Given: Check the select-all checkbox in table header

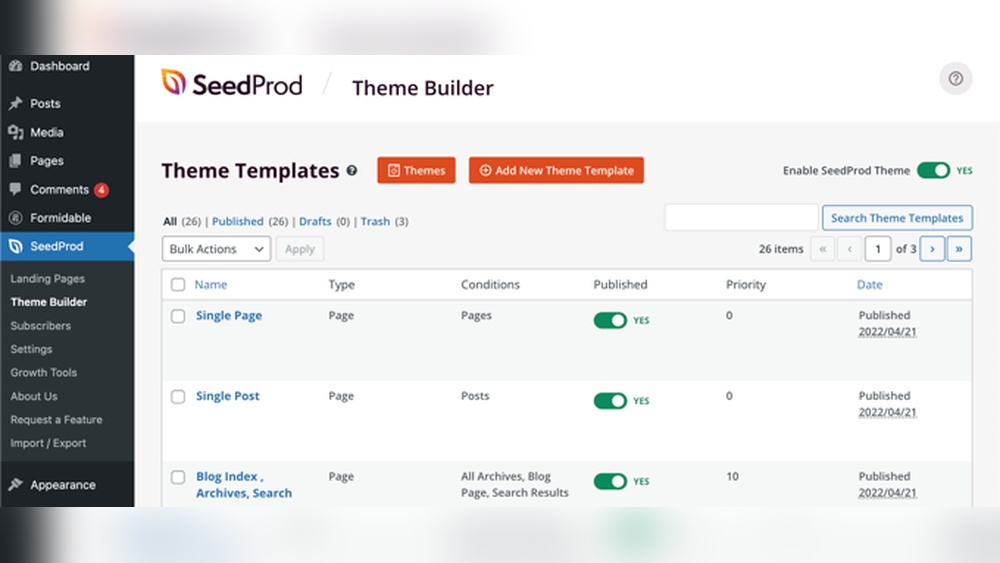Looking at the screenshot, I should (178, 284).
